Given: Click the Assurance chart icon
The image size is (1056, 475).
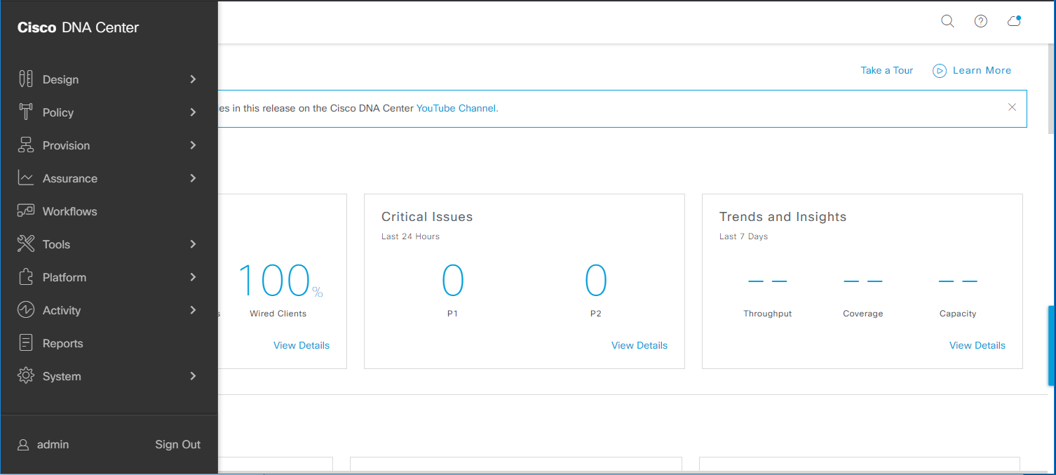Looking at the screenshot, I should pos(26,178).
